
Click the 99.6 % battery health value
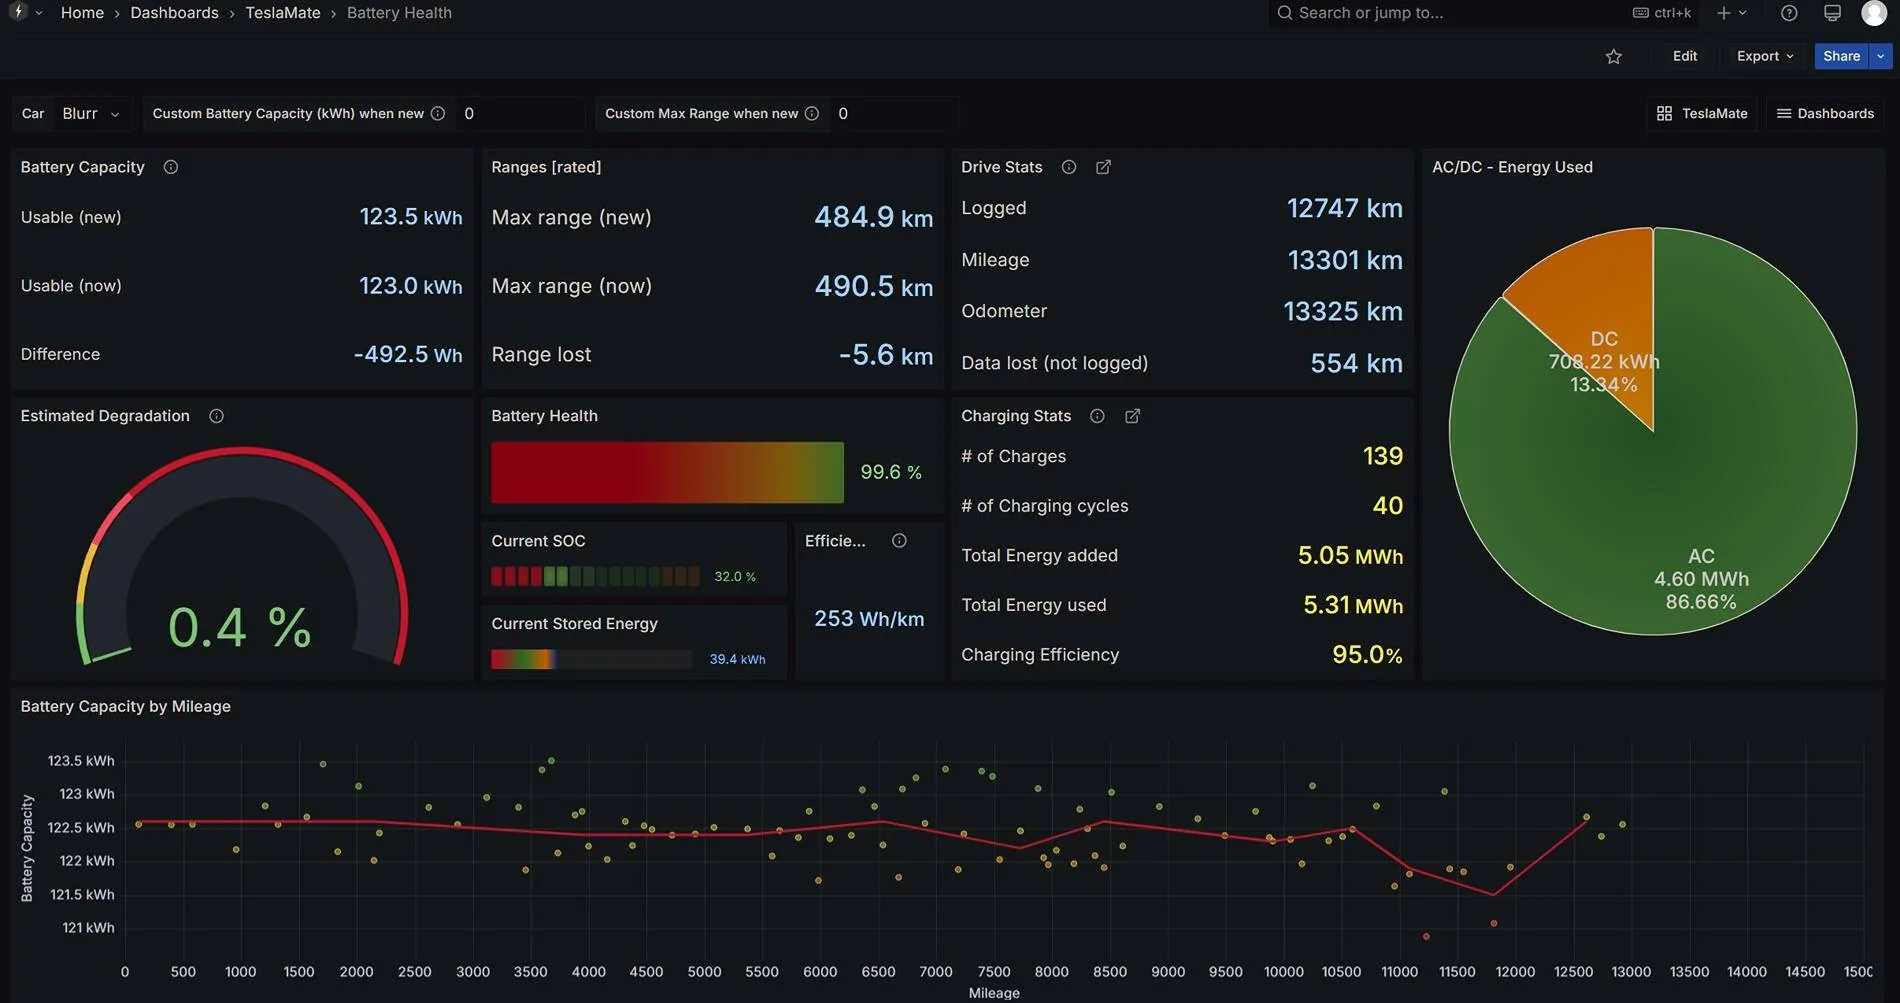coord(890,472)
